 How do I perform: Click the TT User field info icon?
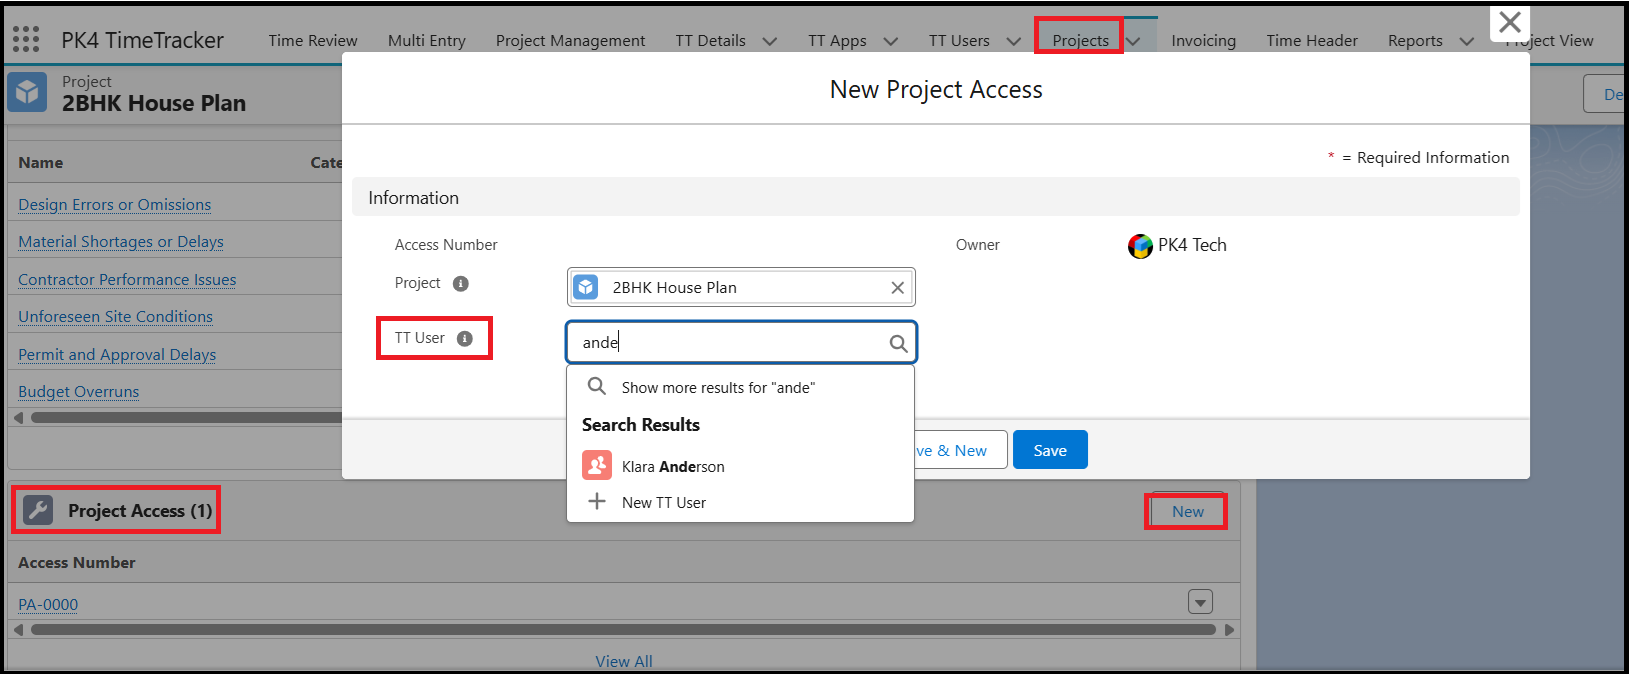(x=465, y=339)
